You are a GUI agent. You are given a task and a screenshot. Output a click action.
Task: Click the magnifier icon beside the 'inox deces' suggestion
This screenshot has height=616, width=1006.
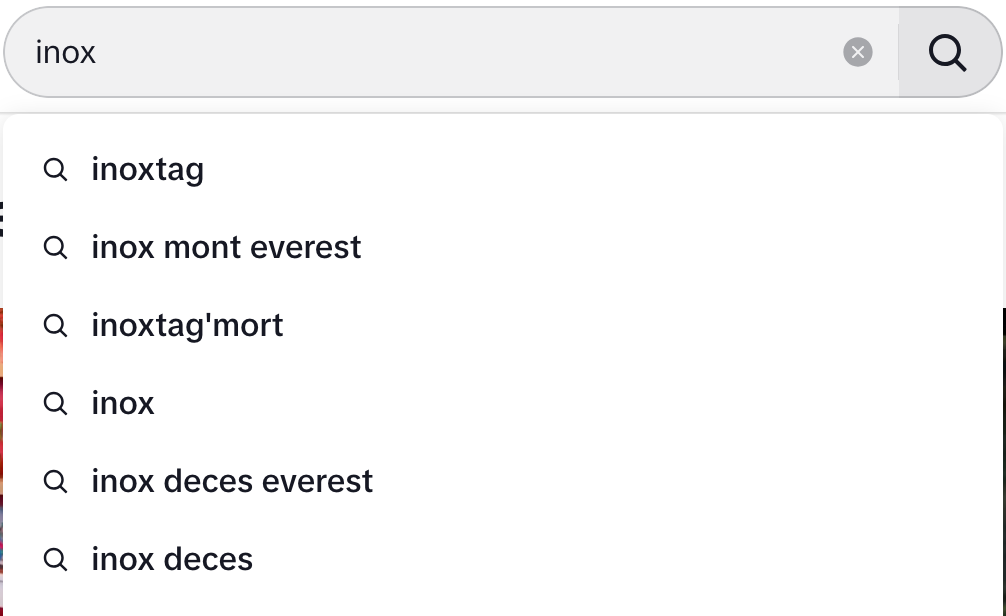point(55,560)
